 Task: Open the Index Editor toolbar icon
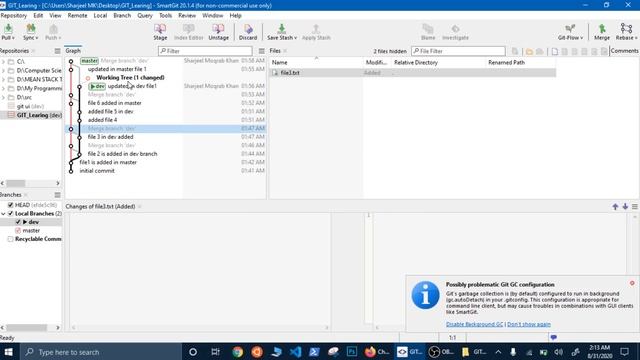tap(189, 29)
